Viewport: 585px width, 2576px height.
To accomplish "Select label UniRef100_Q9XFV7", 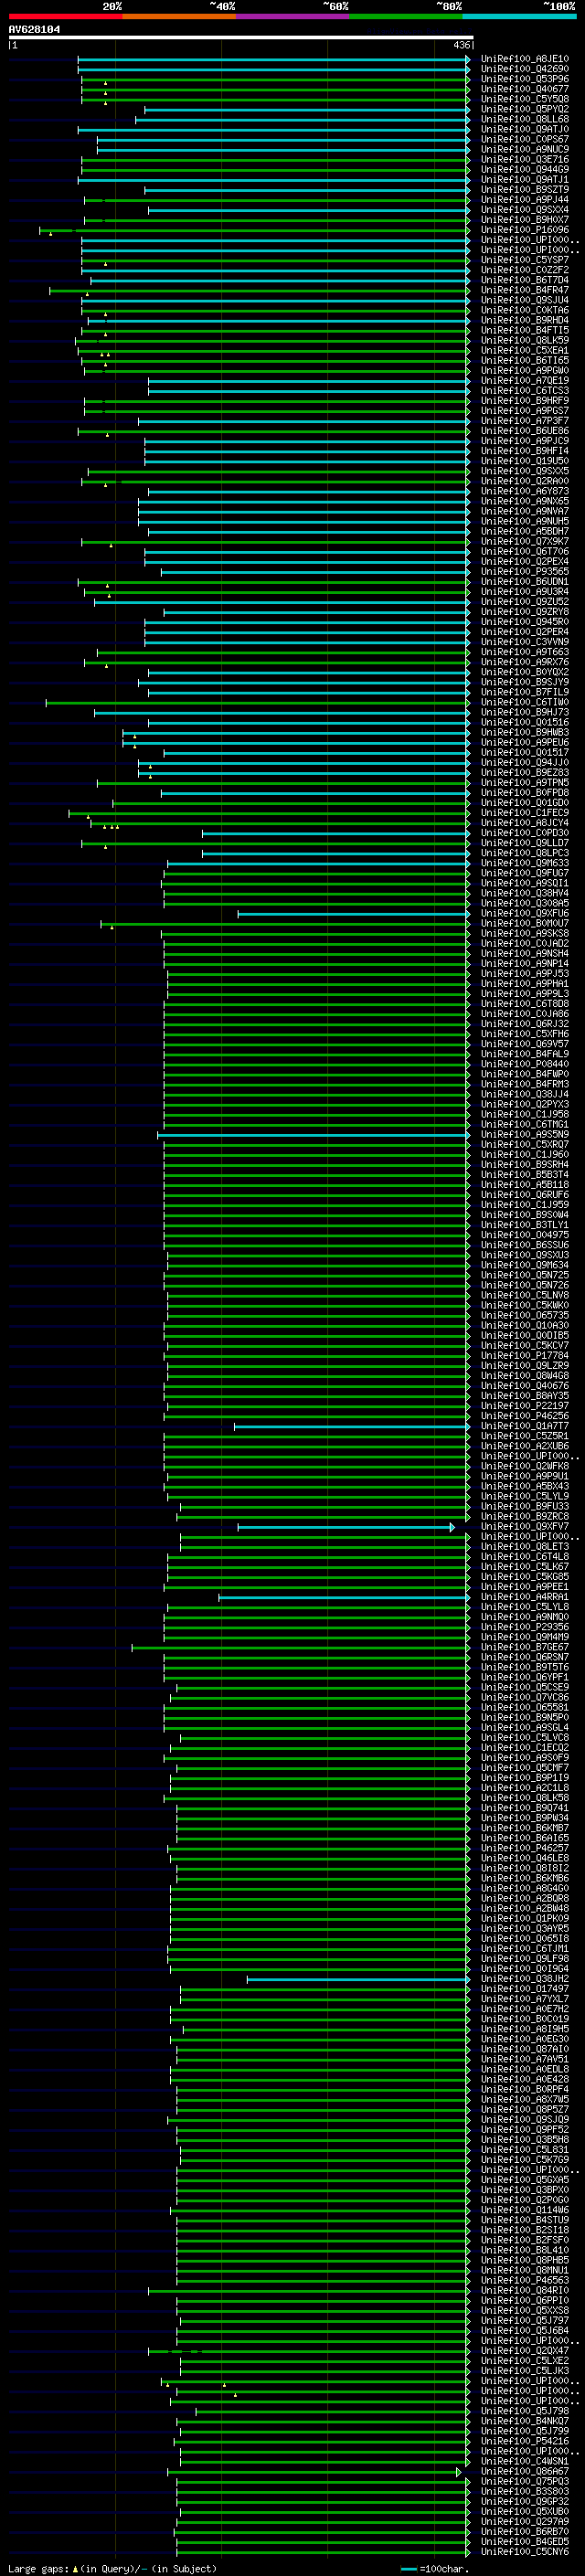I will click(525, 1526).
